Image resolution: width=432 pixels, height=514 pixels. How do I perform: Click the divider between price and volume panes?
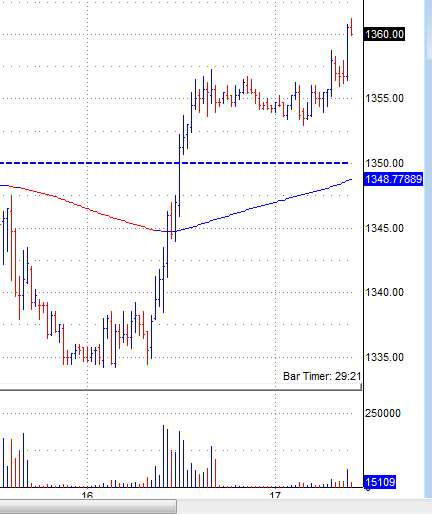(181, 388)
